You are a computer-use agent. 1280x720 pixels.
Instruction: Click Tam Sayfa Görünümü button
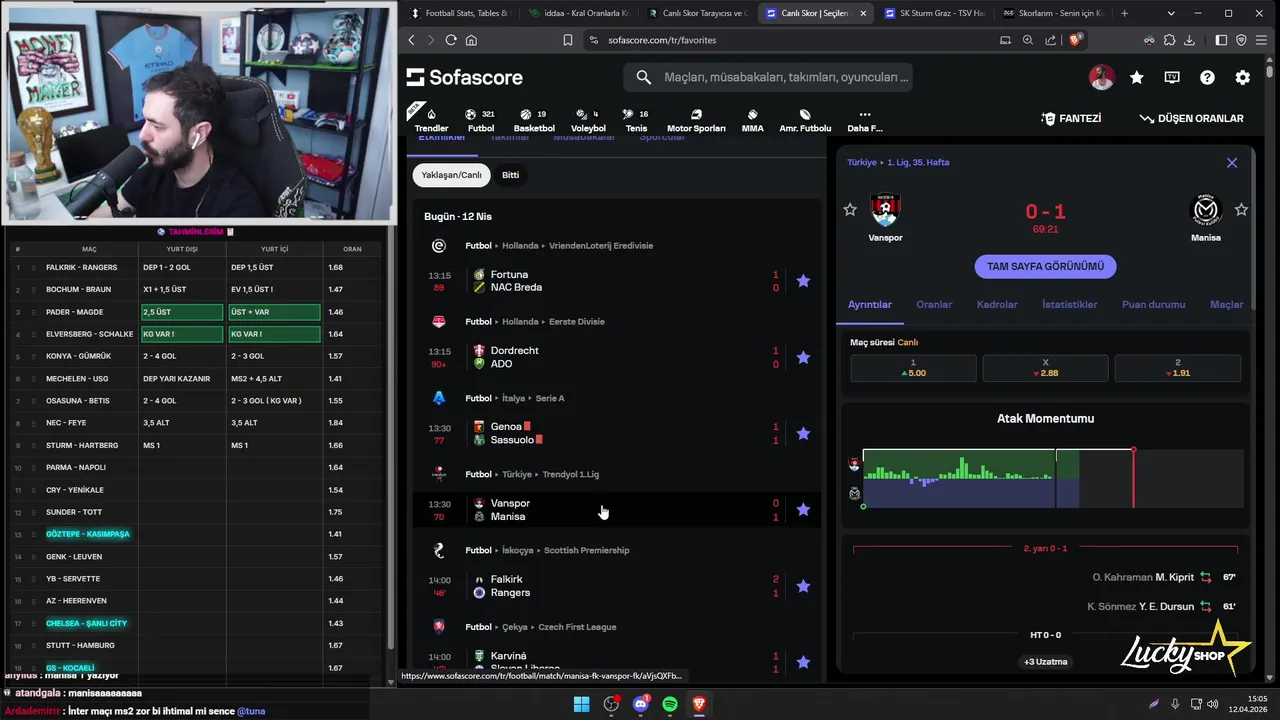pos(1045,267)
